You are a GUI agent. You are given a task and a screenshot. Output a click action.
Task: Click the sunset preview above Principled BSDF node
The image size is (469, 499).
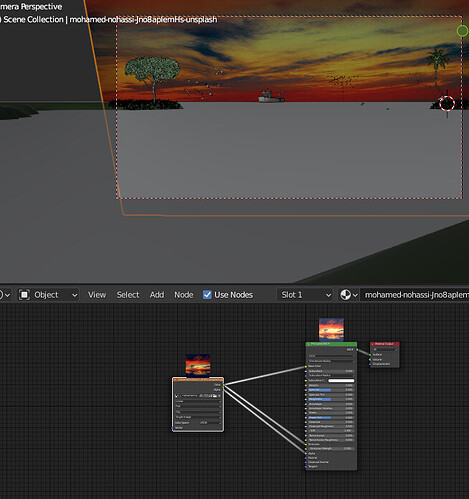pyautogui.click(x=331, y=330)
